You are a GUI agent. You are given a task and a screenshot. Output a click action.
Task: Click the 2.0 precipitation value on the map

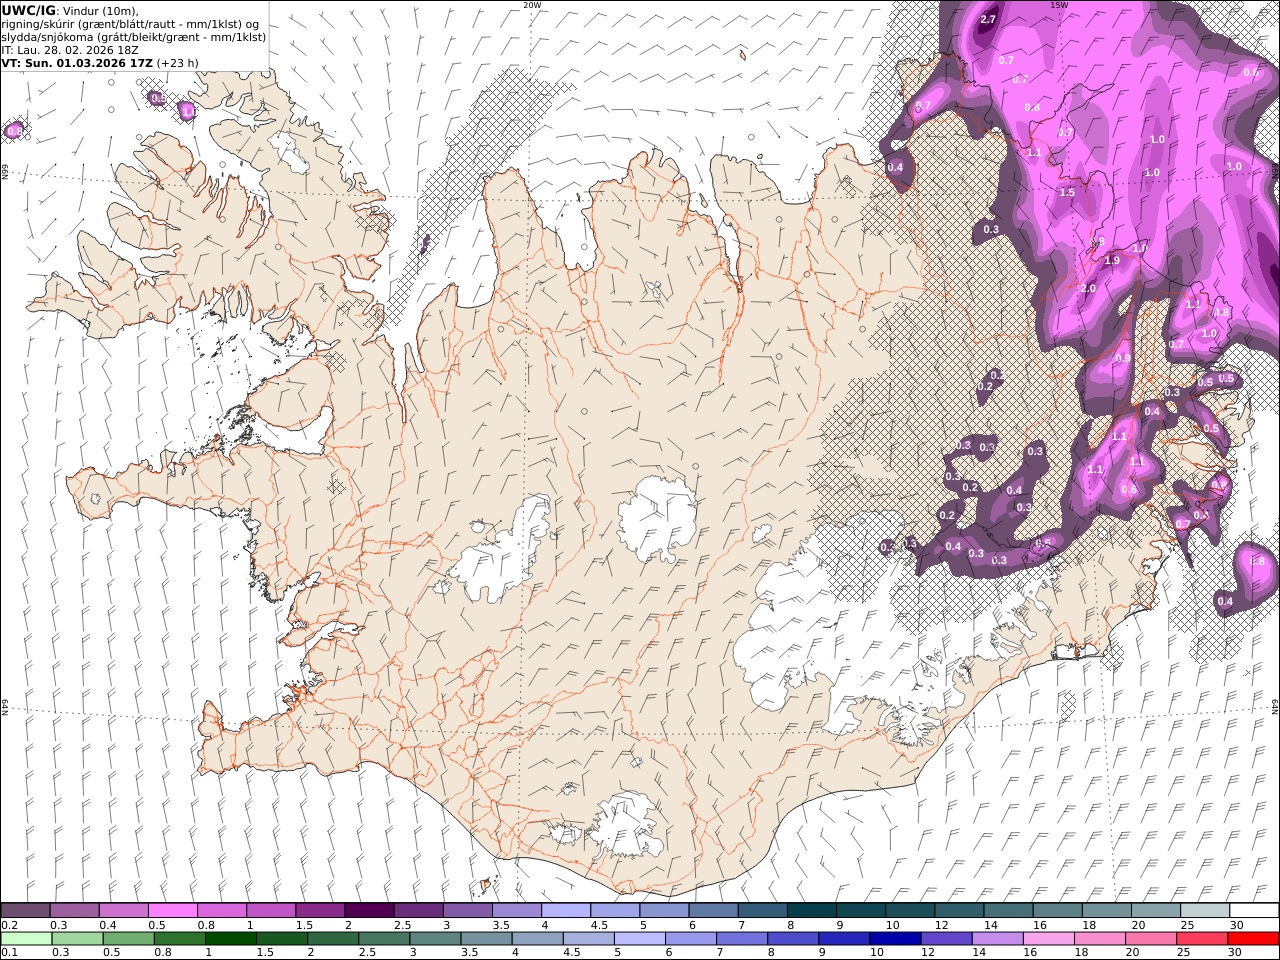click(x=1088, y=288)
